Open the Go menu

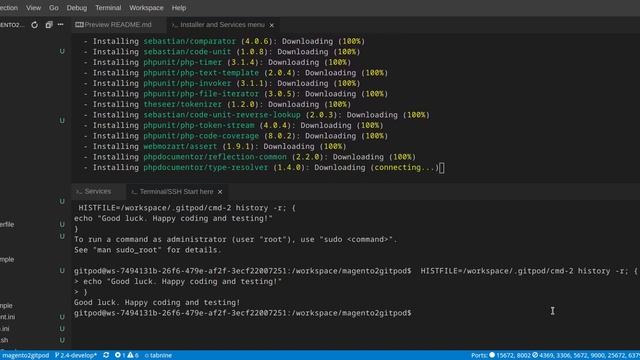coord(54,8)
